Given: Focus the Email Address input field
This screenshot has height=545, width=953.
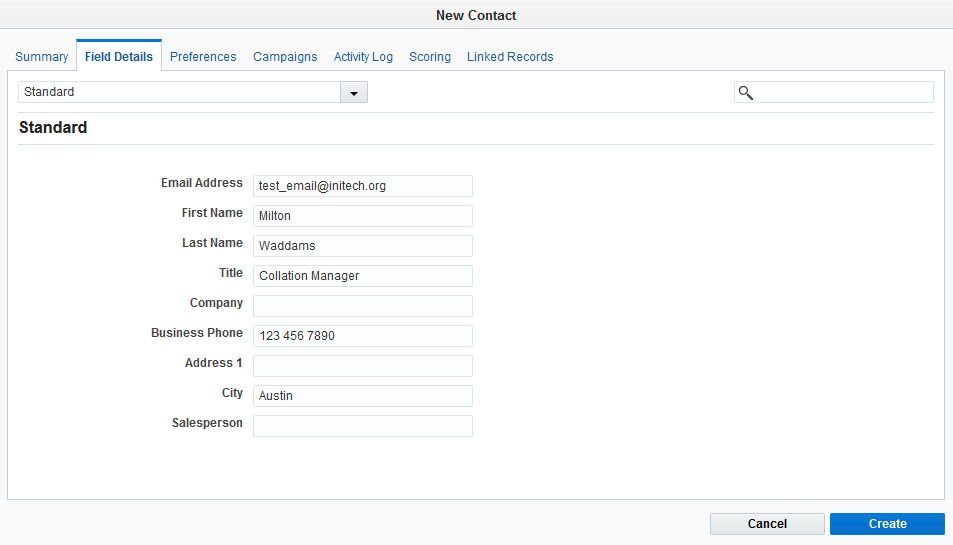Looking at the screenshot, I should tap(363, 186).
